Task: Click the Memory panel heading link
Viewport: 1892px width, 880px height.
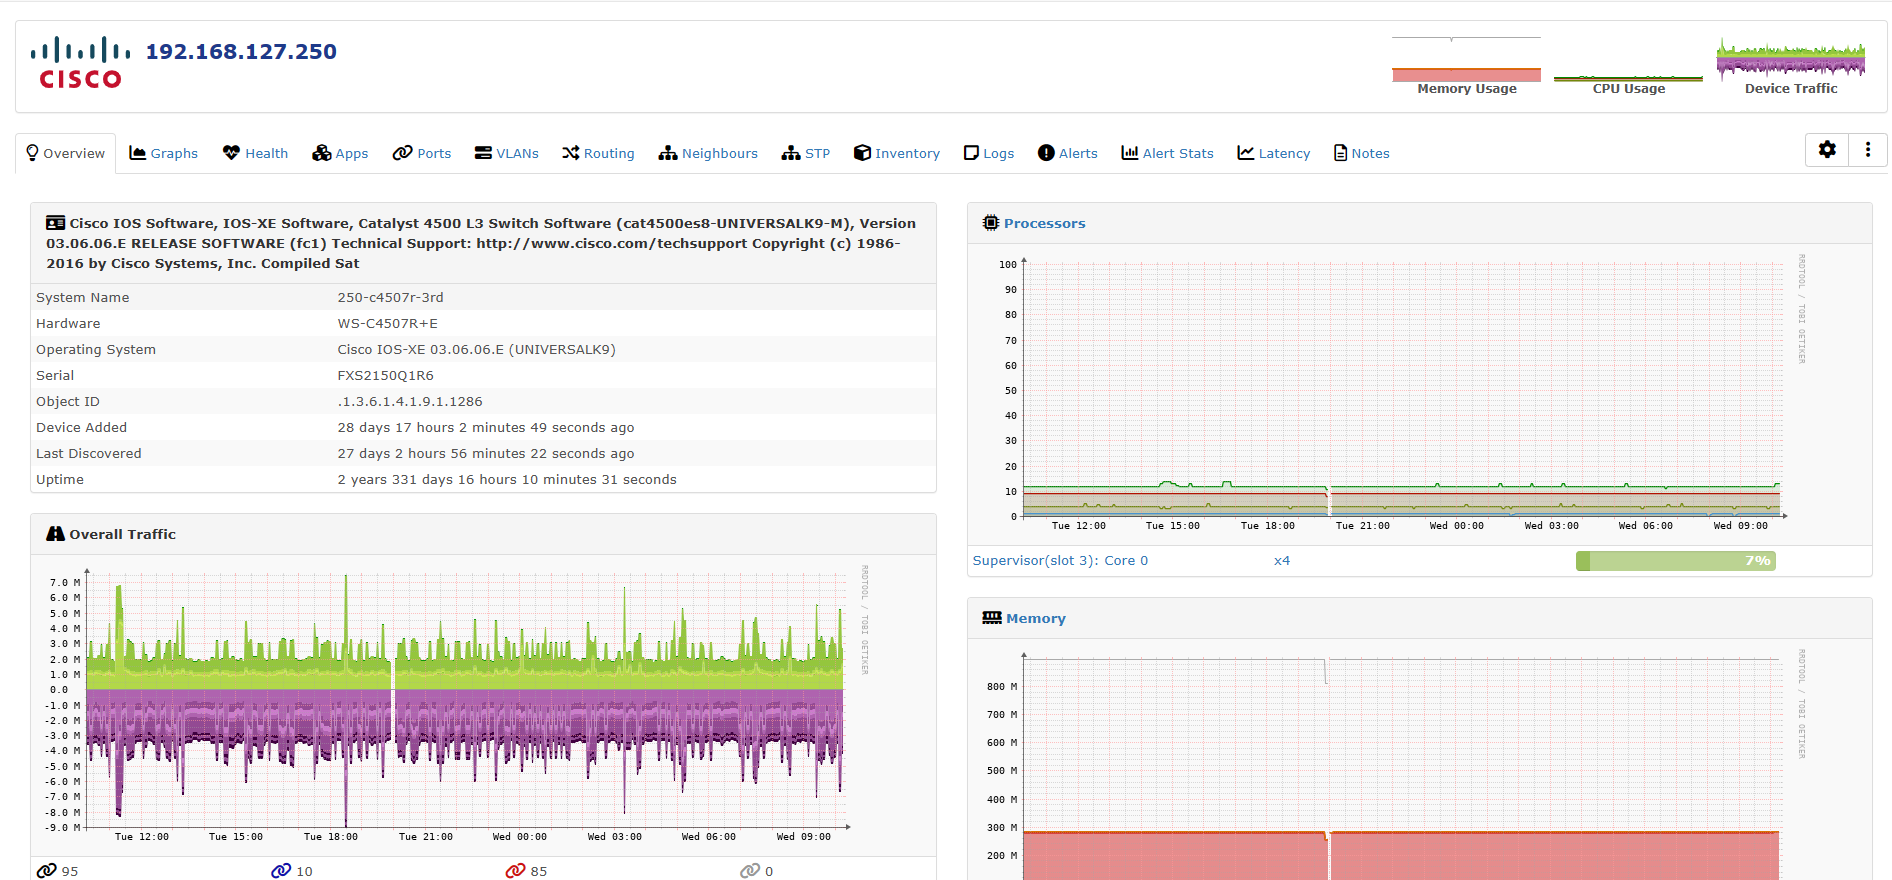Action: [x=1036, y=618]
